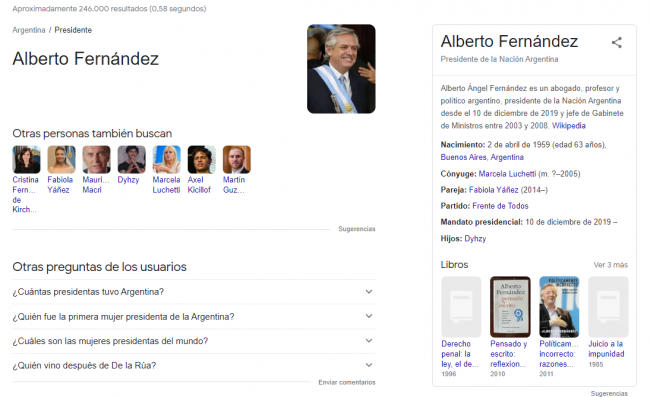Open Mauricio Macri photo thumbnail

[x=97, y=159]
